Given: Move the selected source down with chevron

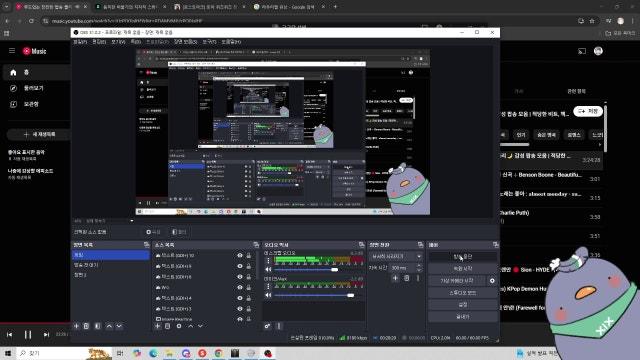Looking at the screenshot, I should (200, 326).
